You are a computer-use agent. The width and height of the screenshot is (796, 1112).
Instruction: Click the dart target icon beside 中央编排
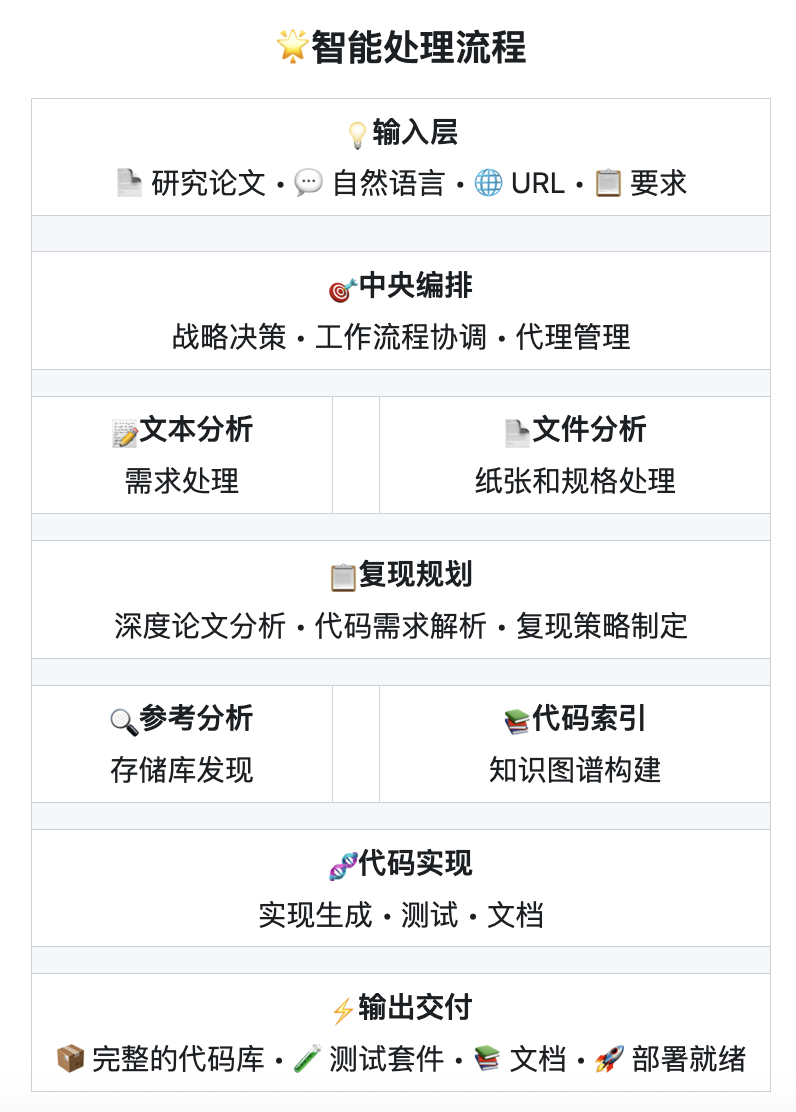pos(343,289)
